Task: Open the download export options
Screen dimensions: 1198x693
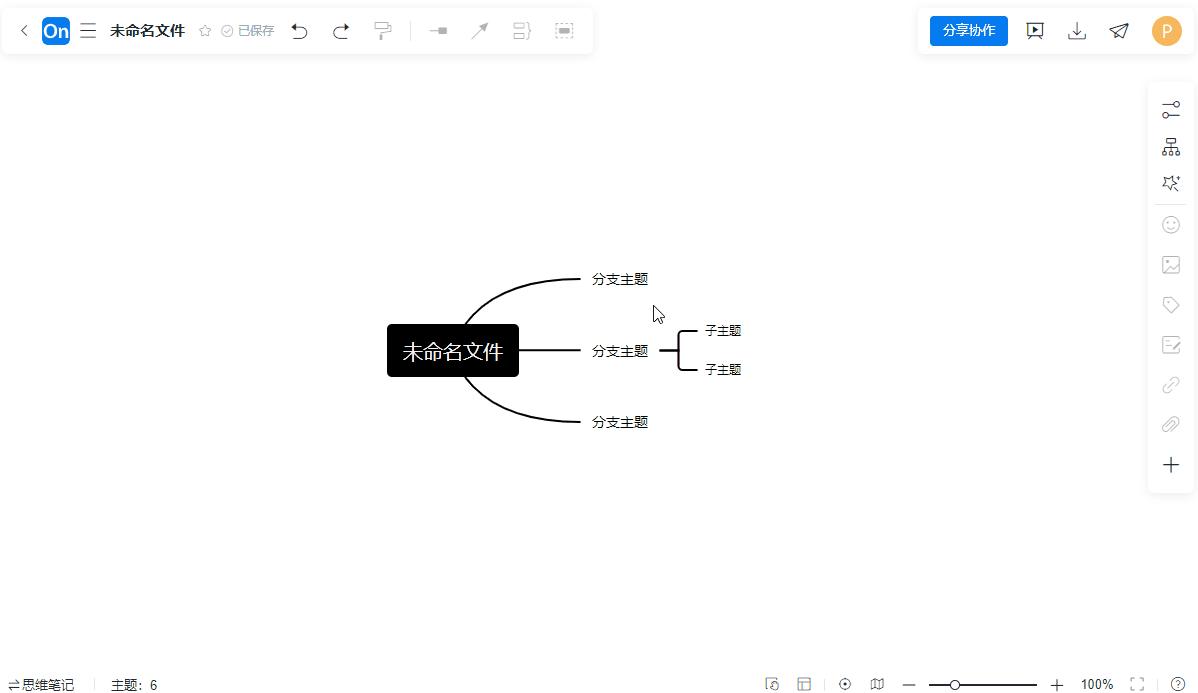Action: (x=1077, y=31)
